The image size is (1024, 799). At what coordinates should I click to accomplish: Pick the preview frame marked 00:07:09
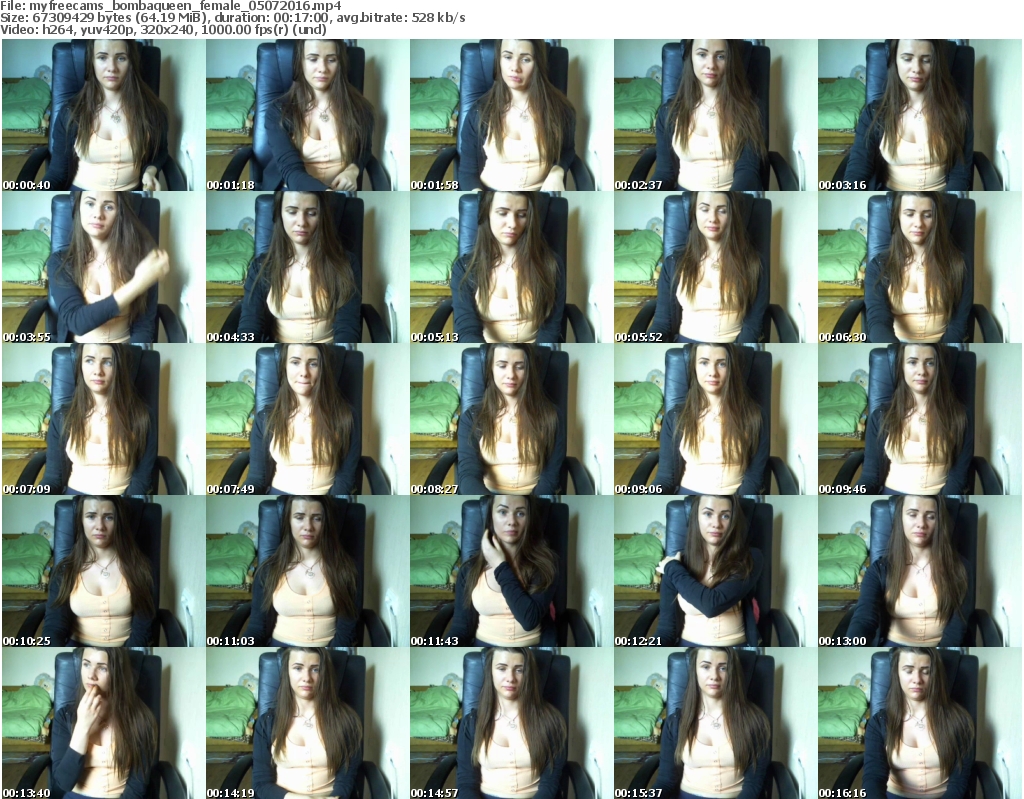[103, 419]
